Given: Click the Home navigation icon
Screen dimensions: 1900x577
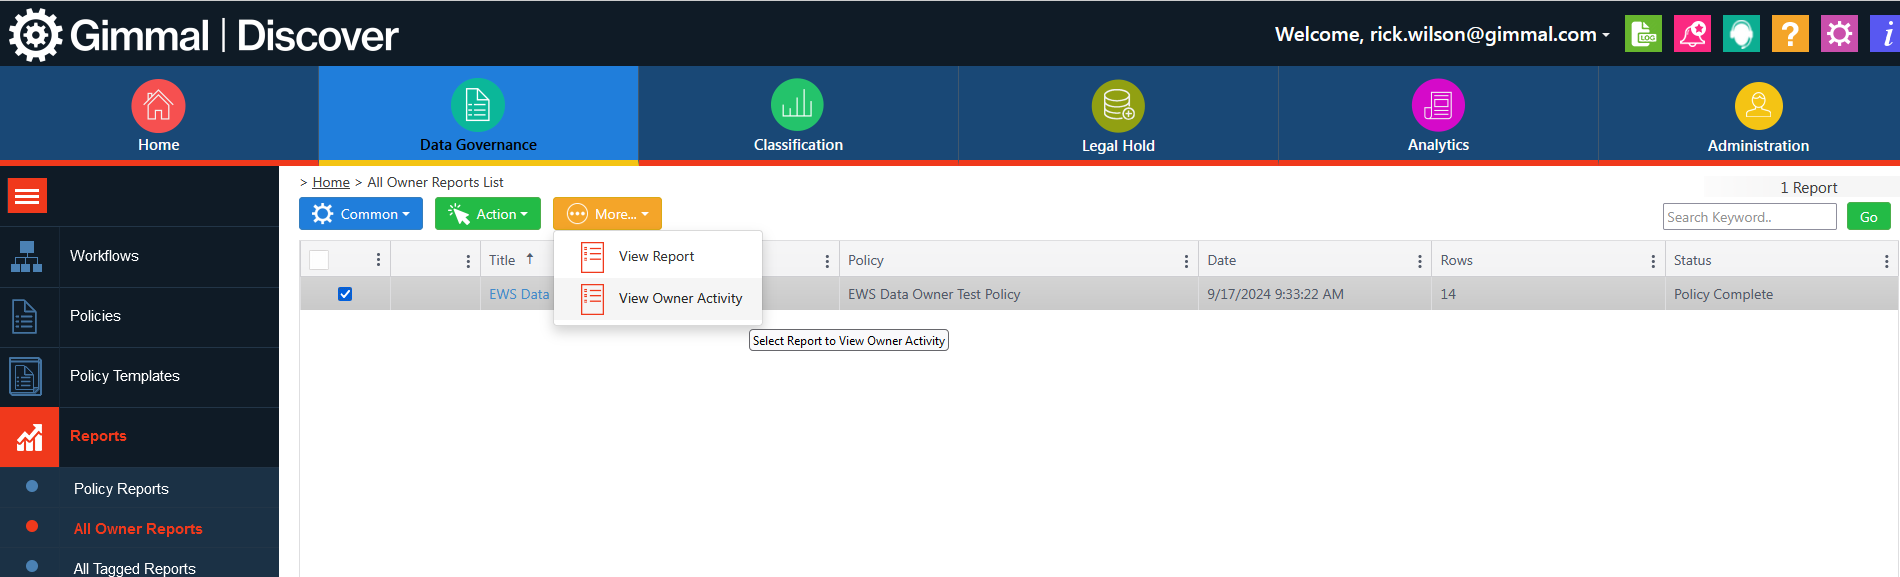Looking at the screenshot, I should tap(158, 106).
